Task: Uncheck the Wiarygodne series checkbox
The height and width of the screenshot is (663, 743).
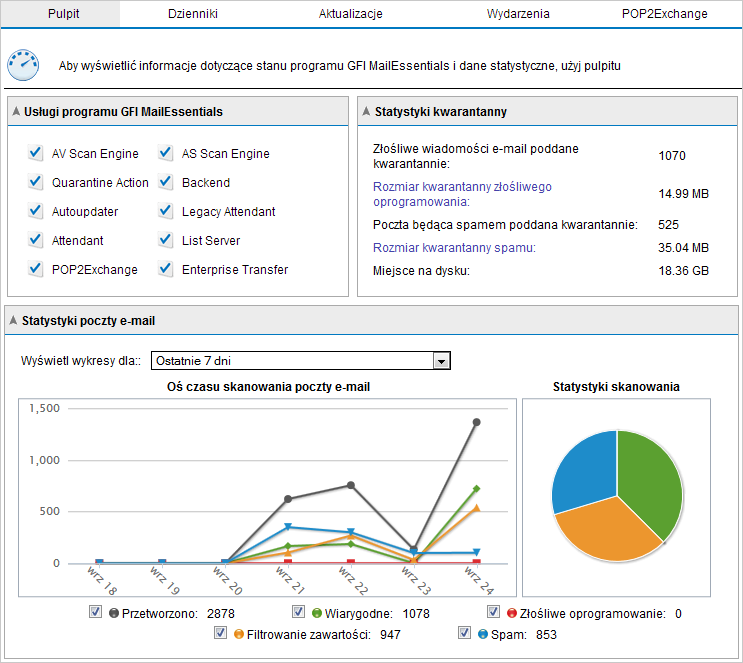Action: coord(298,612)
